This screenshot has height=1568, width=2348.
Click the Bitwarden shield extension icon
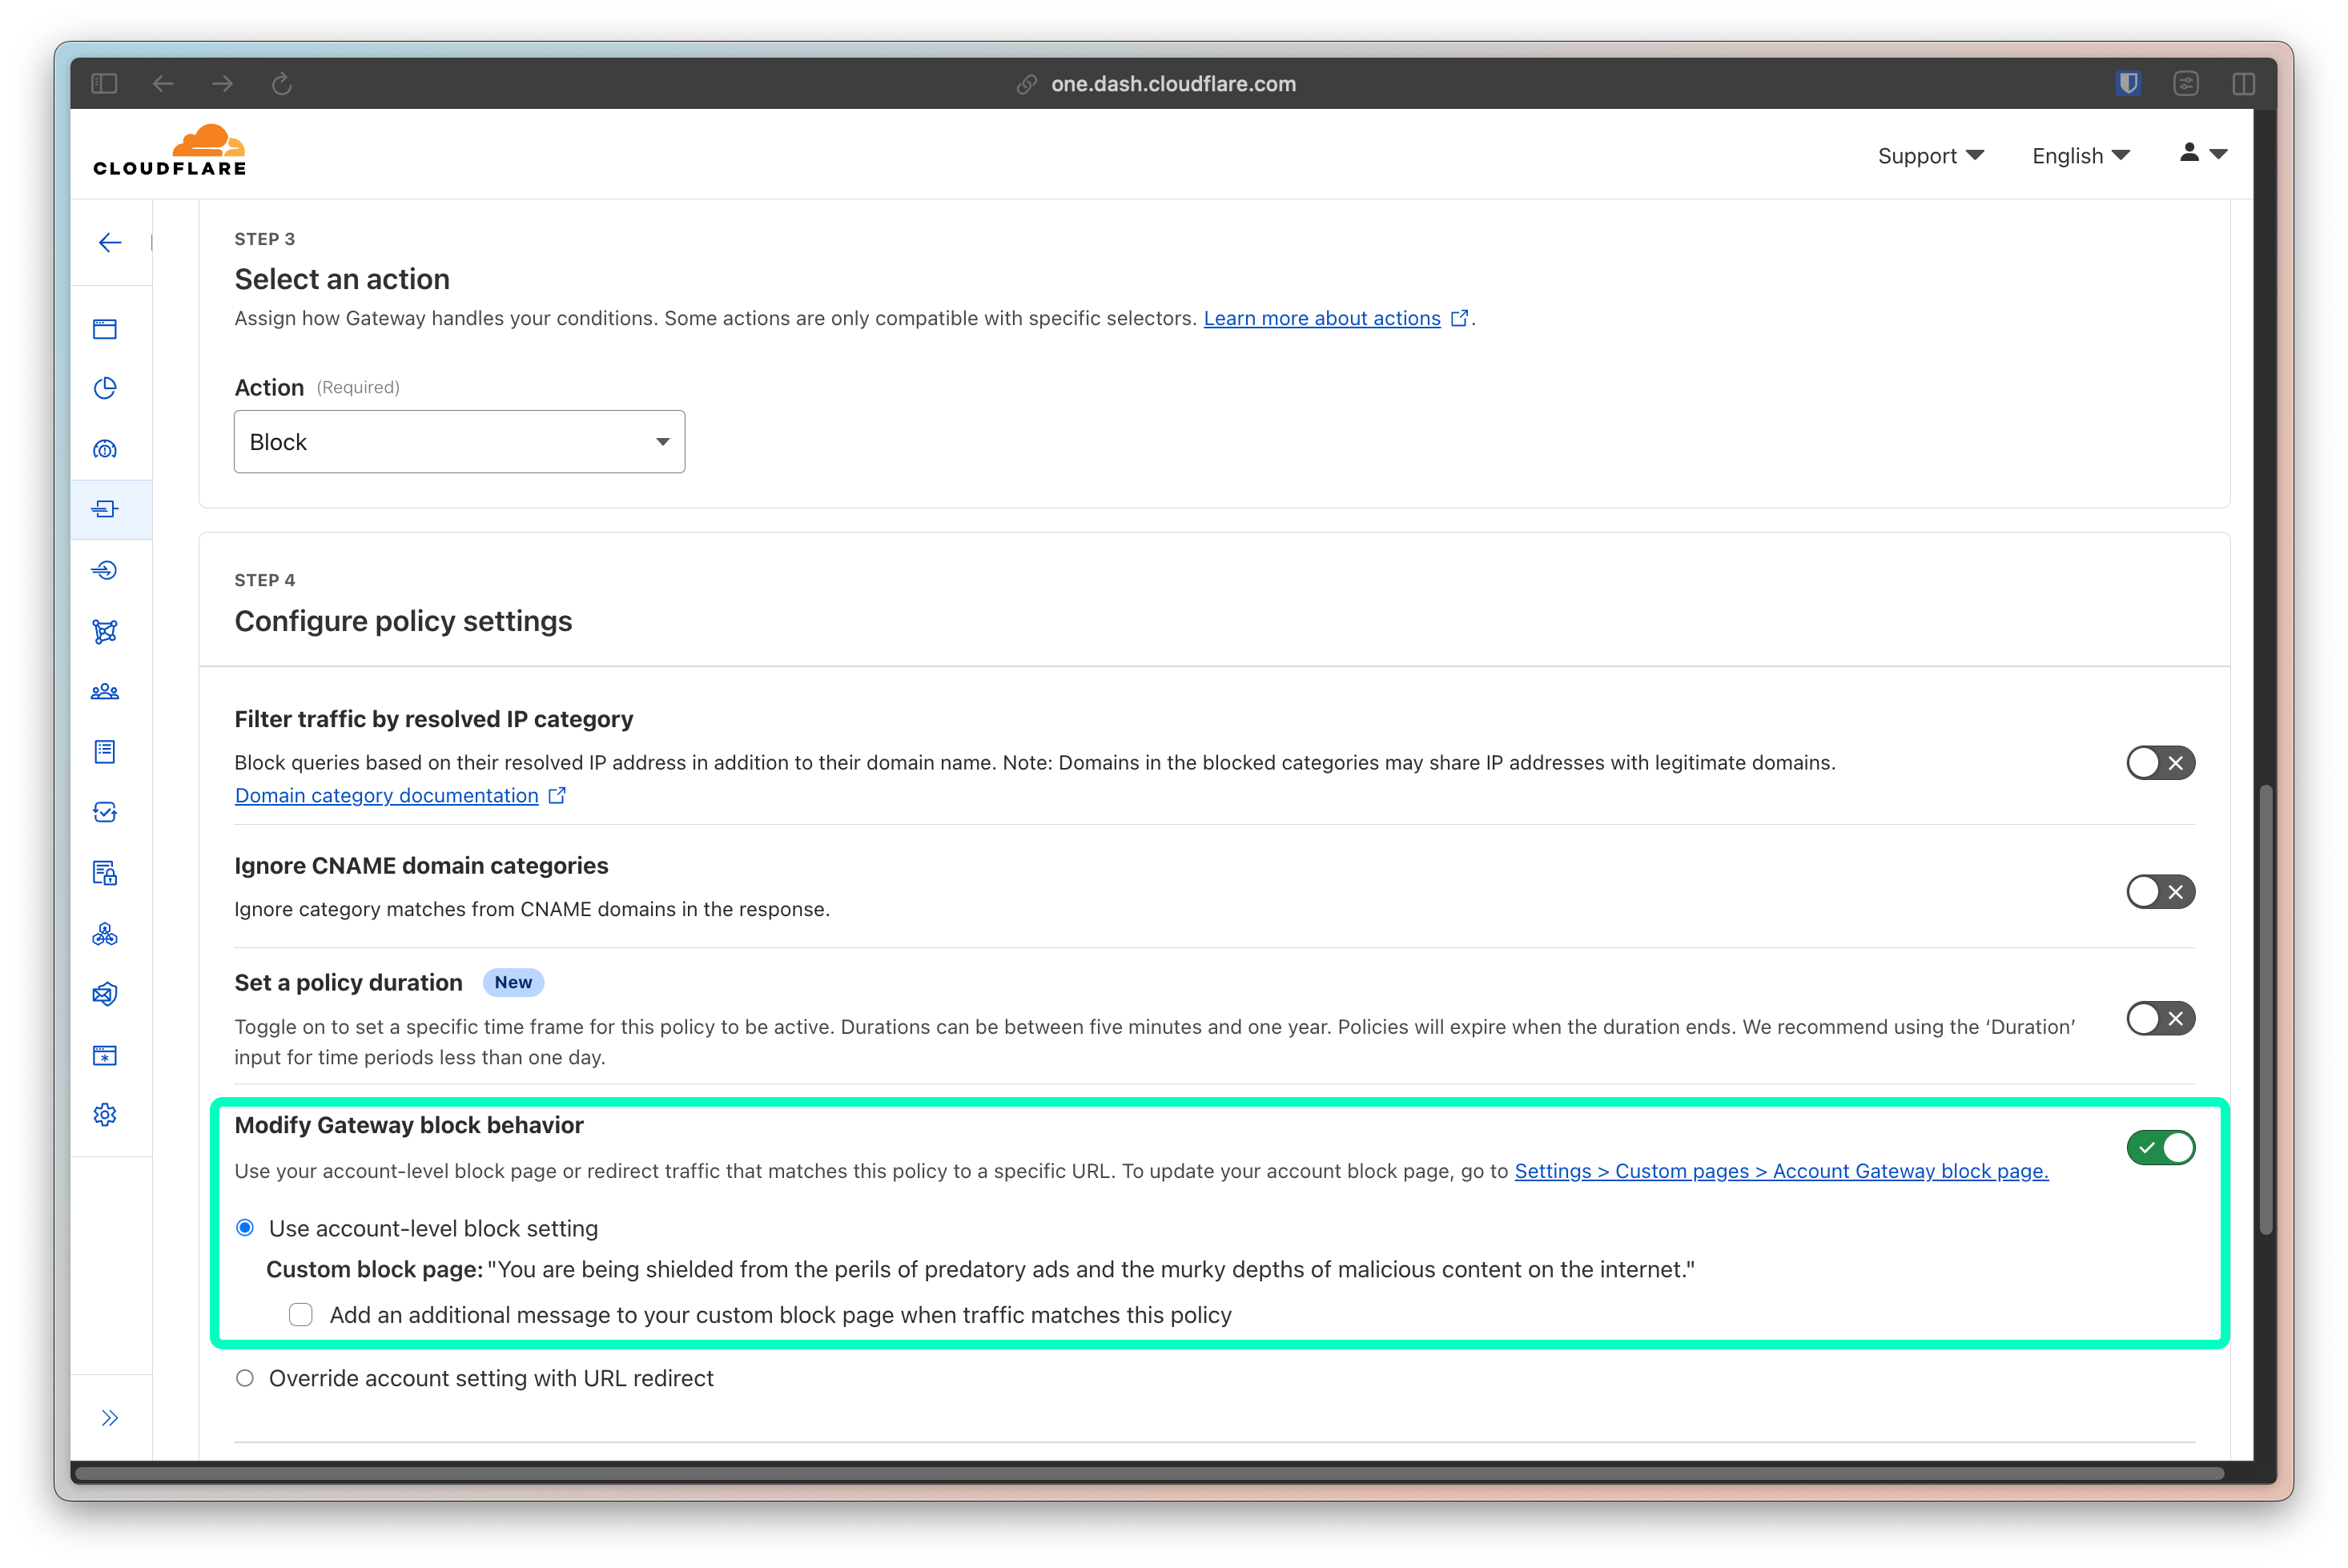(x=2128, y=84)
